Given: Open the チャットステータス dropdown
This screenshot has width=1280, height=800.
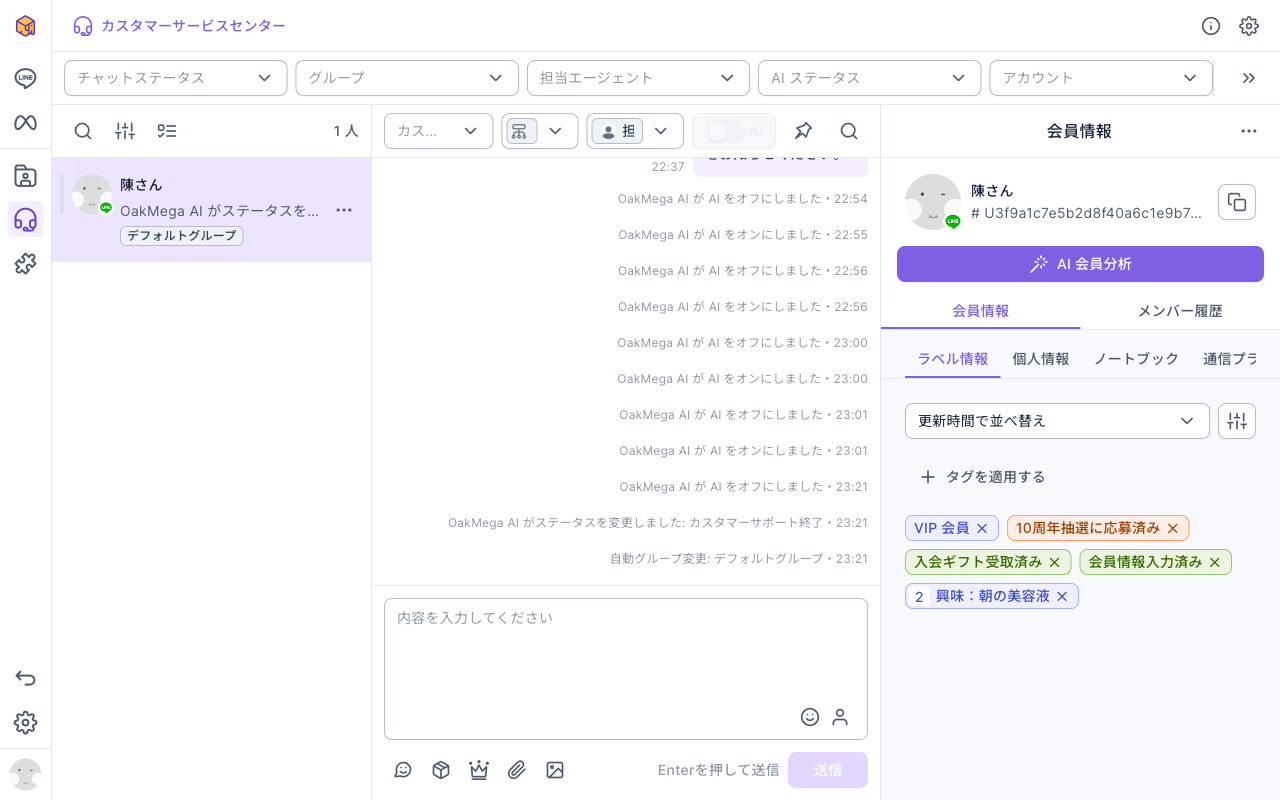Looking at the screenshot, I should [176, 78].
